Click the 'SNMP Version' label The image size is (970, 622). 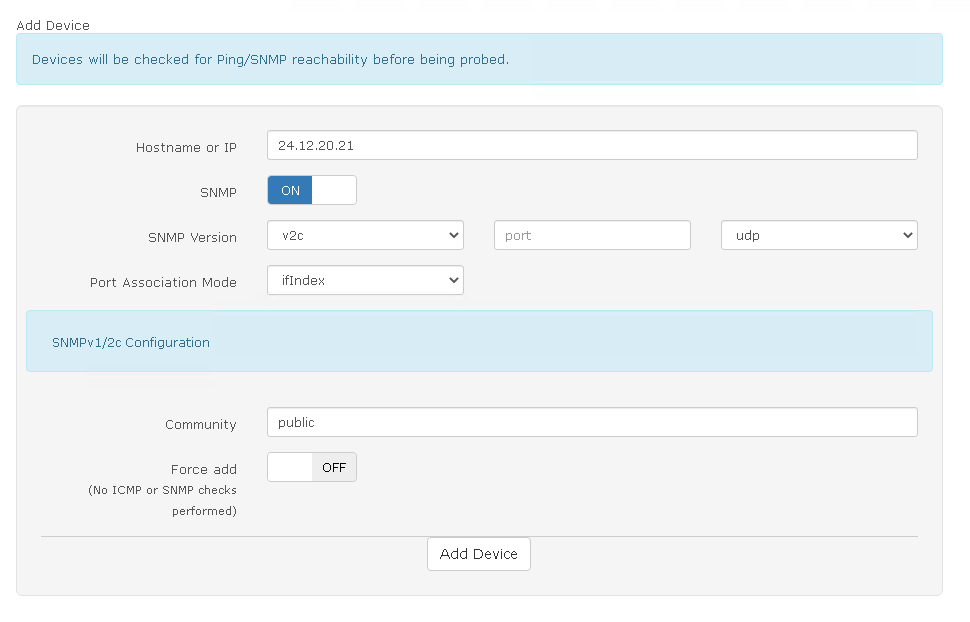coord(192,238)
